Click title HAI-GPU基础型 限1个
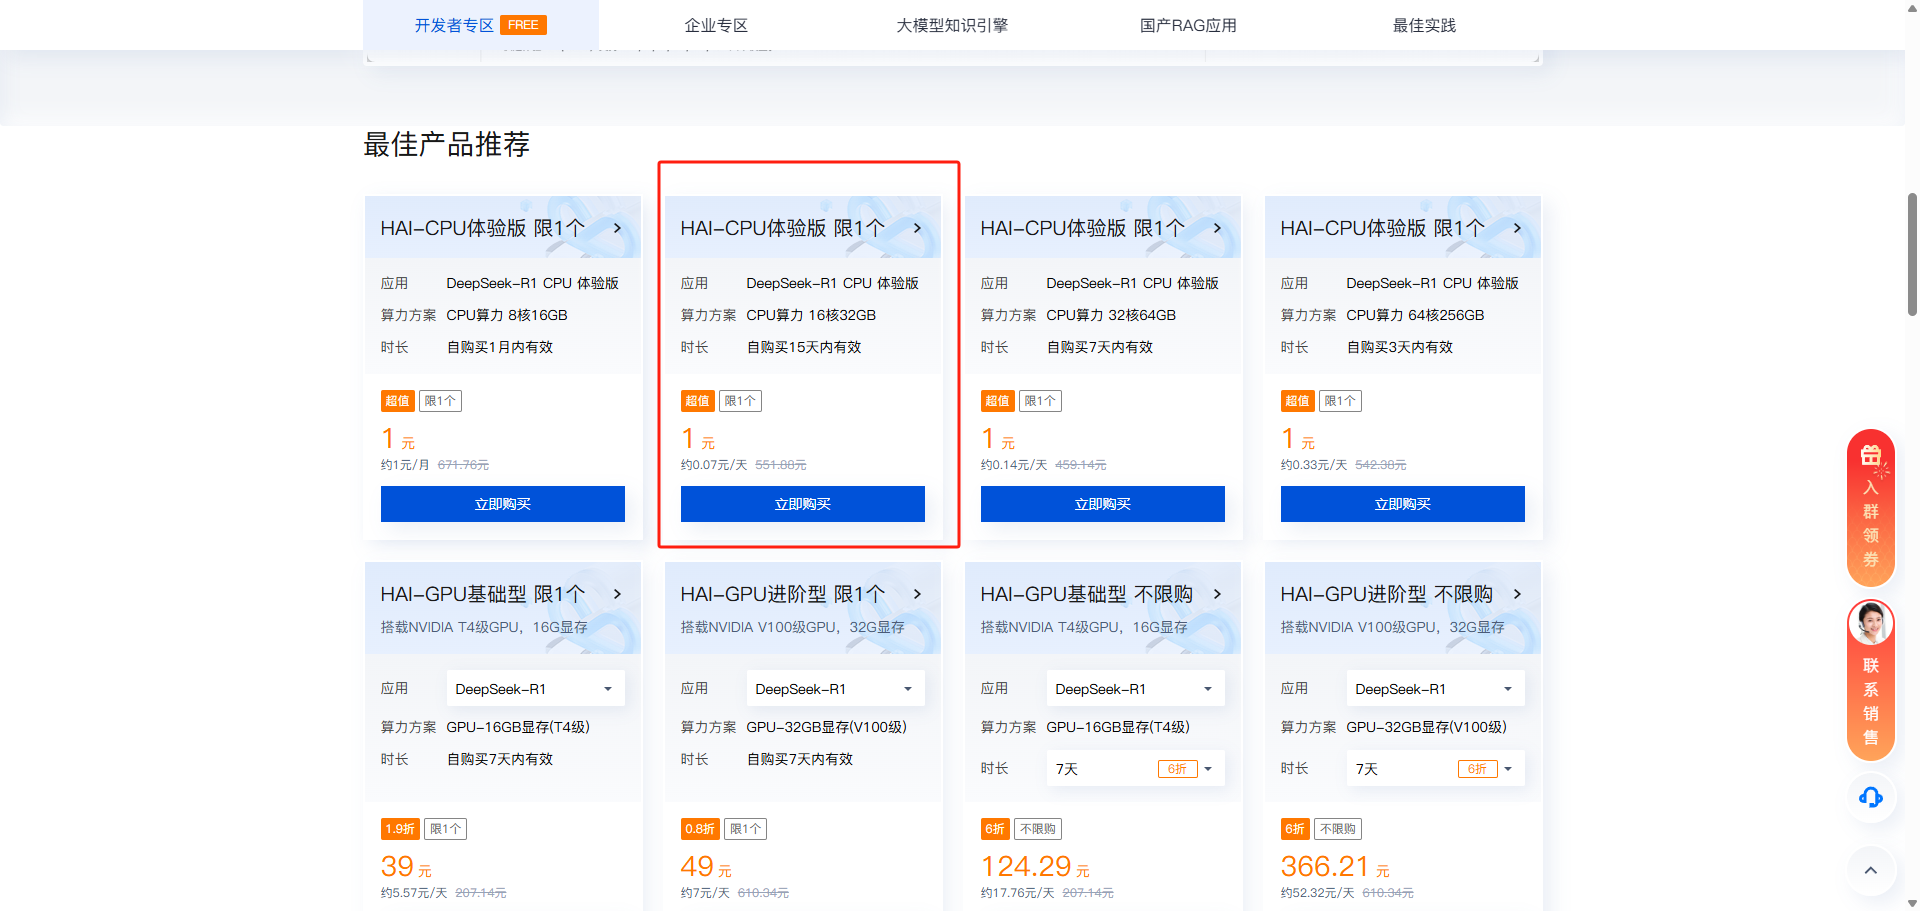Viewport: 1920px width, 911px height. (x=483, y=594)
